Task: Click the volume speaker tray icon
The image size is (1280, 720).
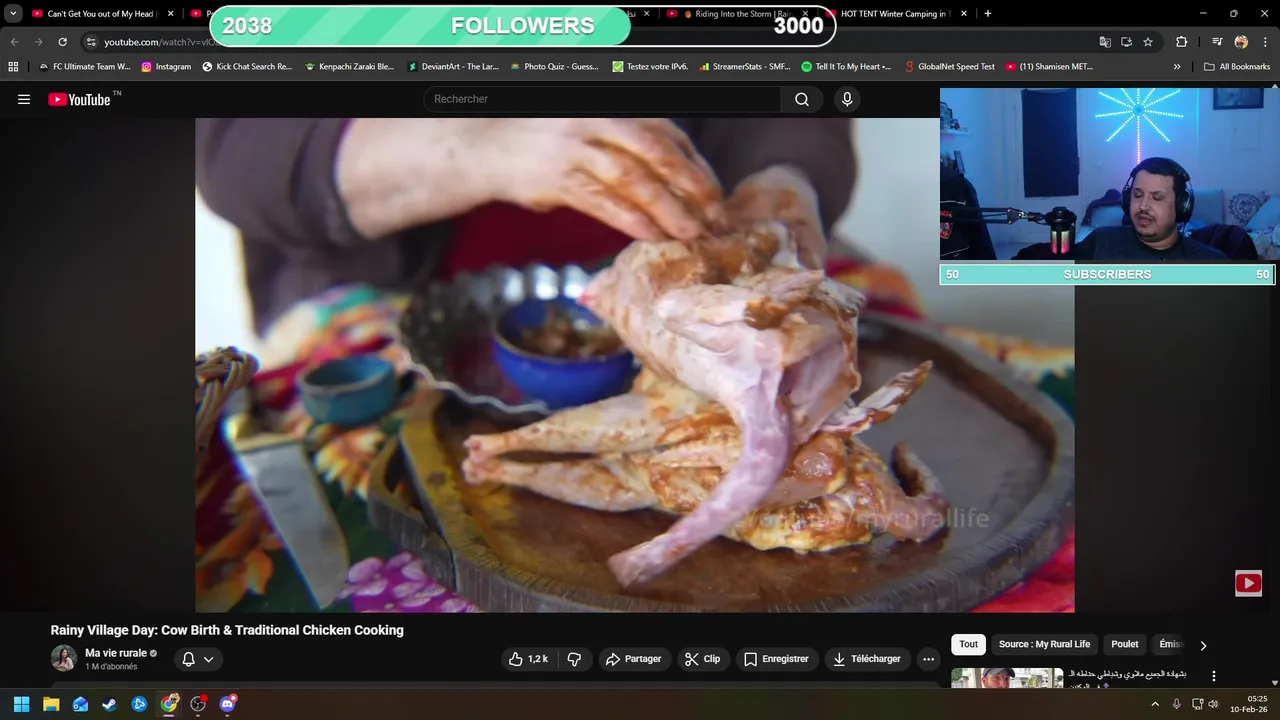Action: 1213,704
